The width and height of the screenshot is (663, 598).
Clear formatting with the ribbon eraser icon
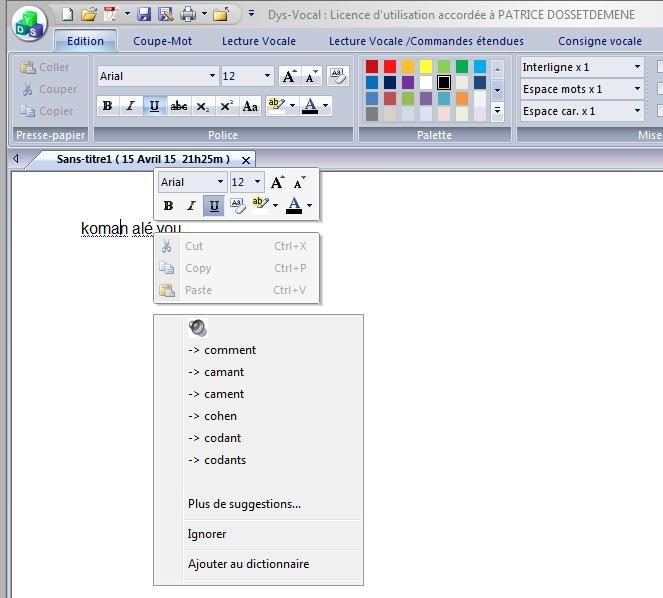tap(338, 76)
